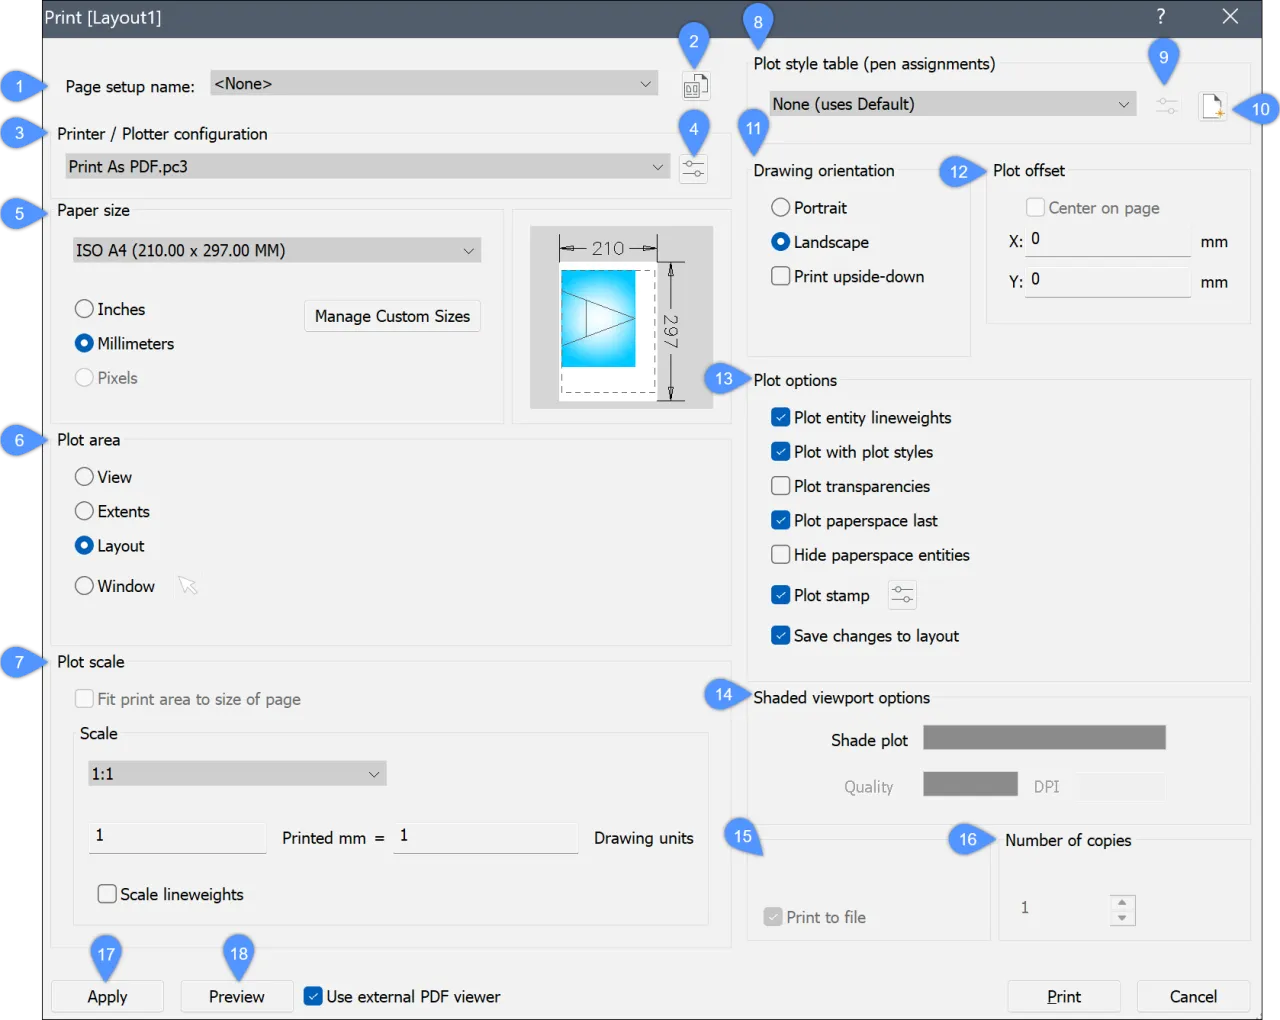Viewport: 1280px width, 1020px height.
Task: Increase the Number of copies stepper
Action: 1122,902
